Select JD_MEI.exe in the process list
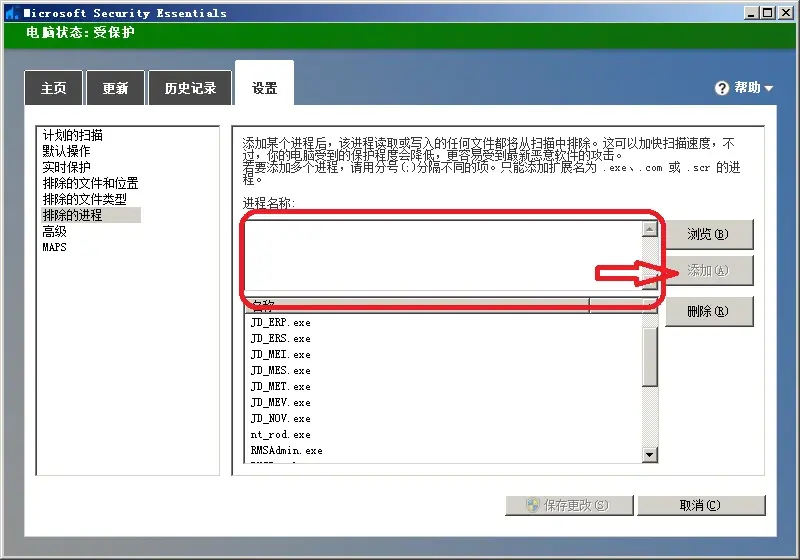Viewport: 800px width, 560px height. click(x=281, y=354)
